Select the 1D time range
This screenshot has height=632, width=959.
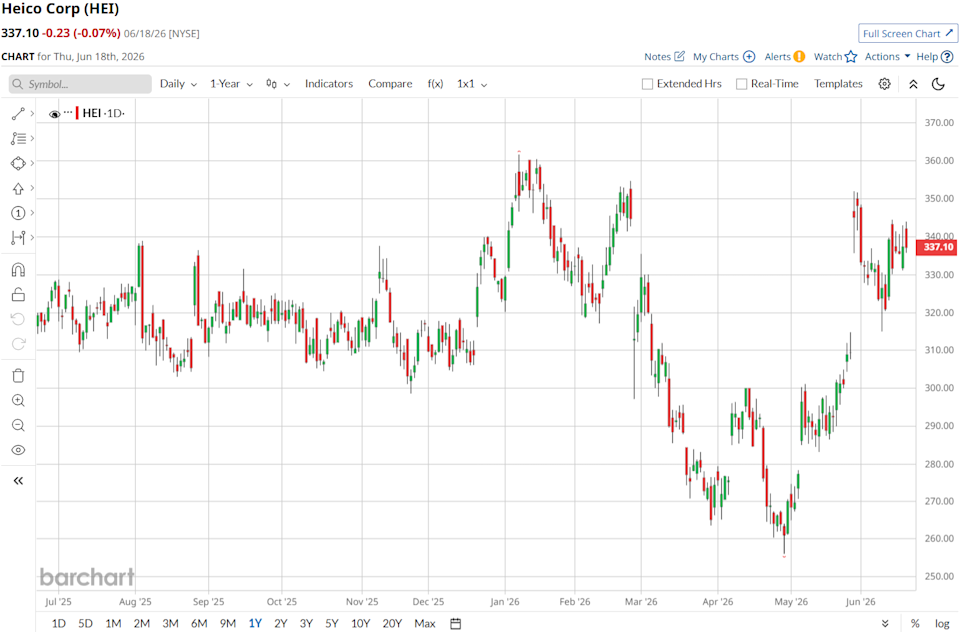(x=59, y=623)
